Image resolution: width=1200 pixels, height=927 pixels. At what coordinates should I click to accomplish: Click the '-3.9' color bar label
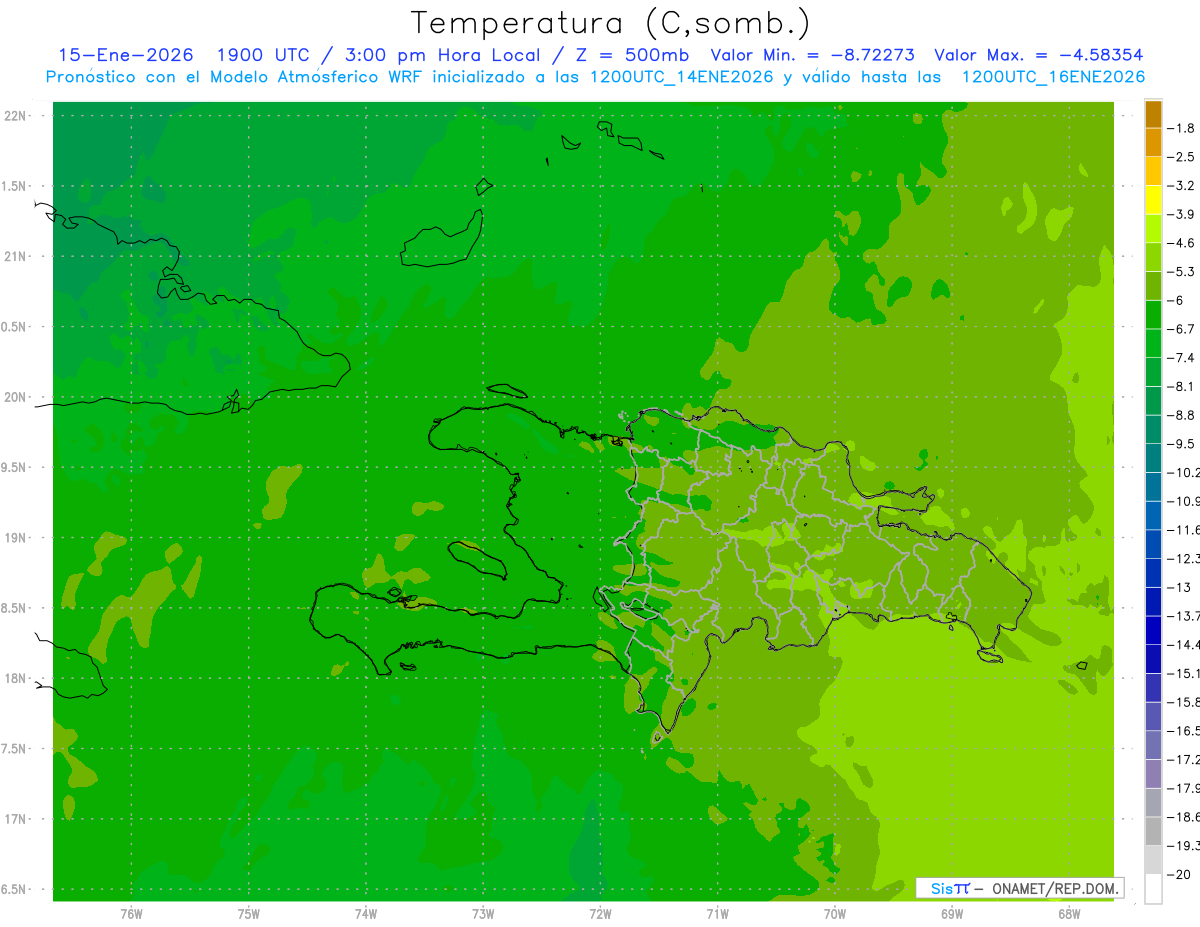coord(1180,214)
